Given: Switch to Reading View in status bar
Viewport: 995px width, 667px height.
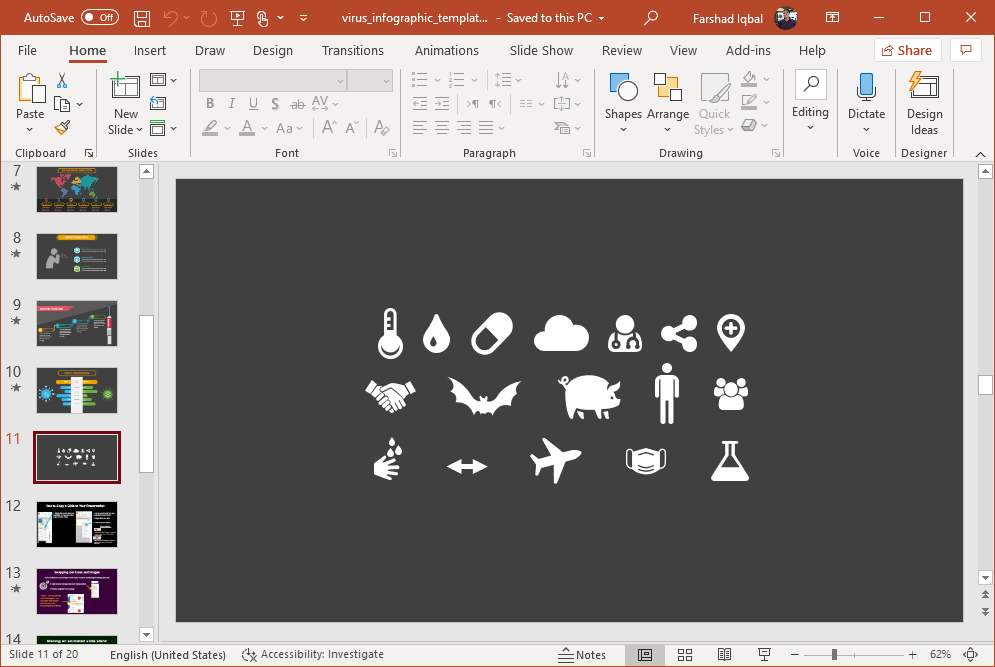Looking at the screenshot, I should (x=724, y=655).
